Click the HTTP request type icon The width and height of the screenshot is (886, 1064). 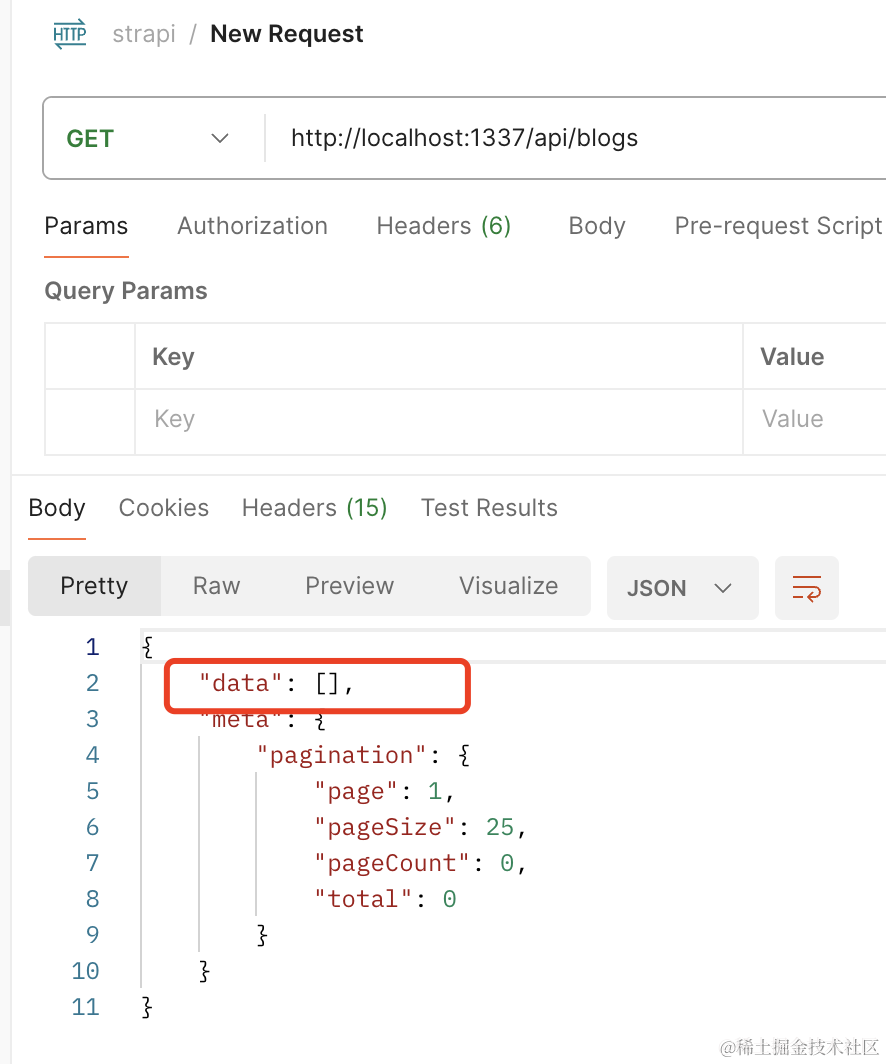point(70,34)
